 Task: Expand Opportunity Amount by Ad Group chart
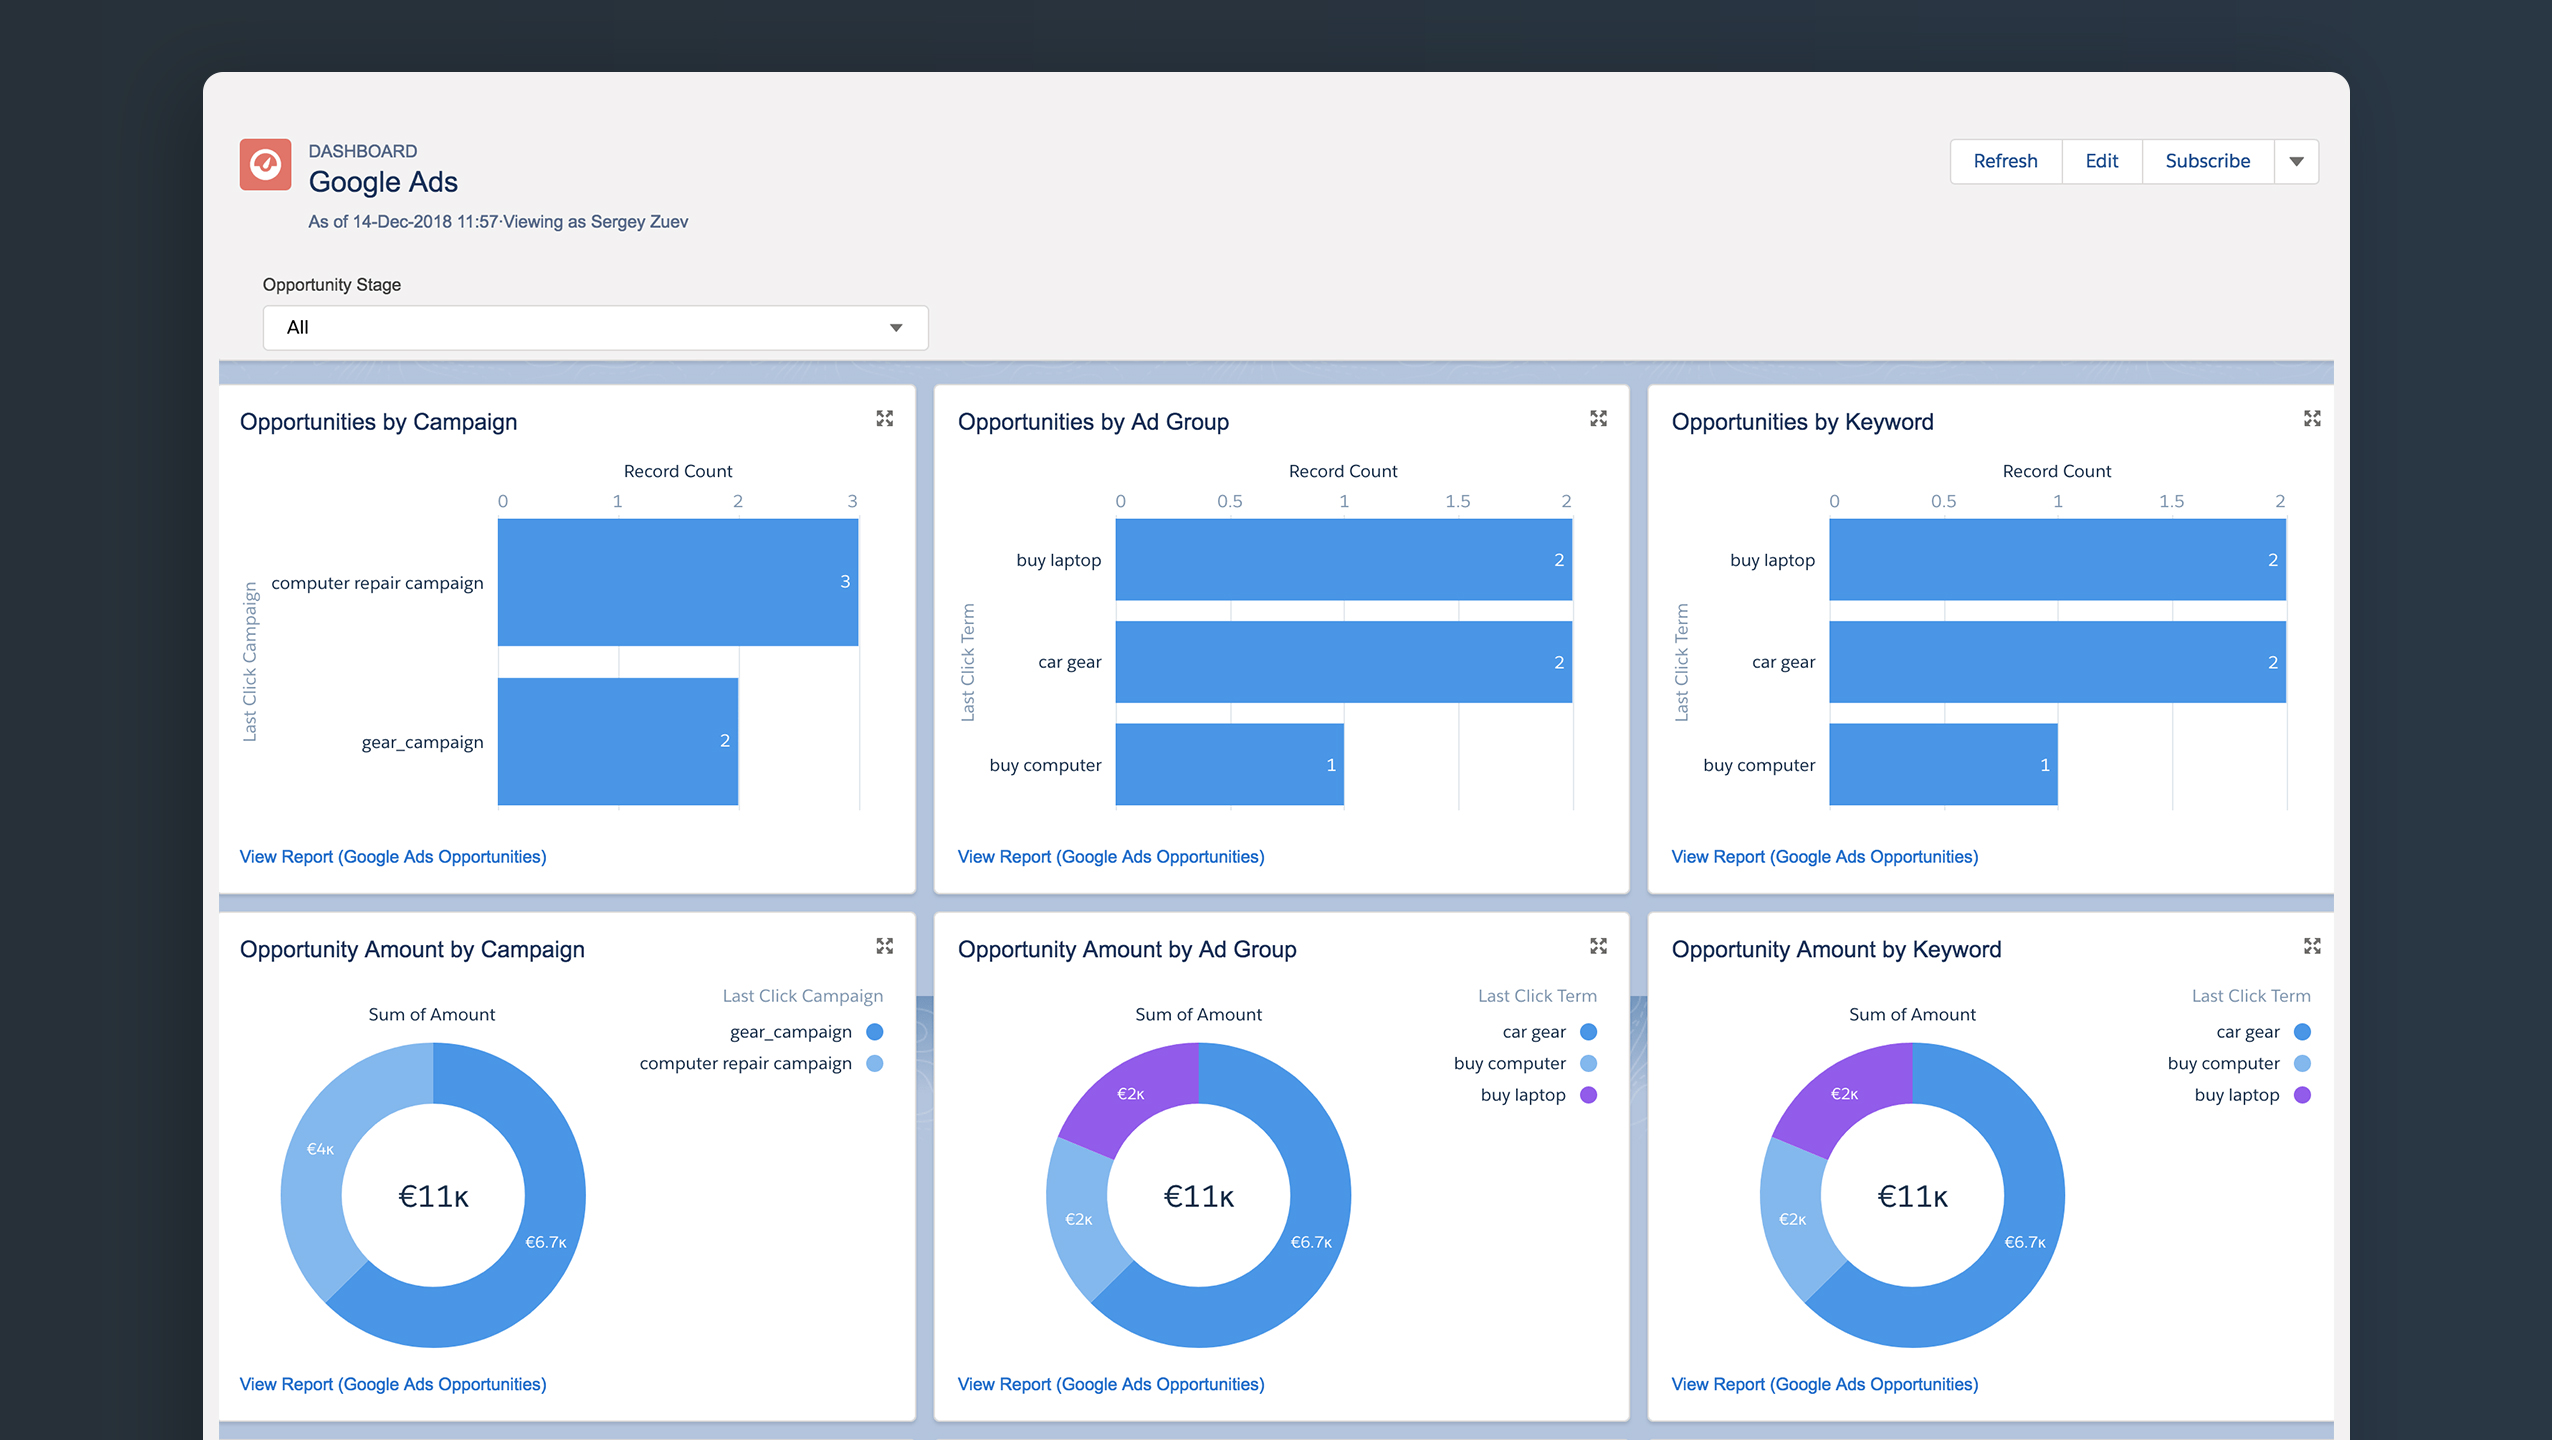(x=1598, y=946)
